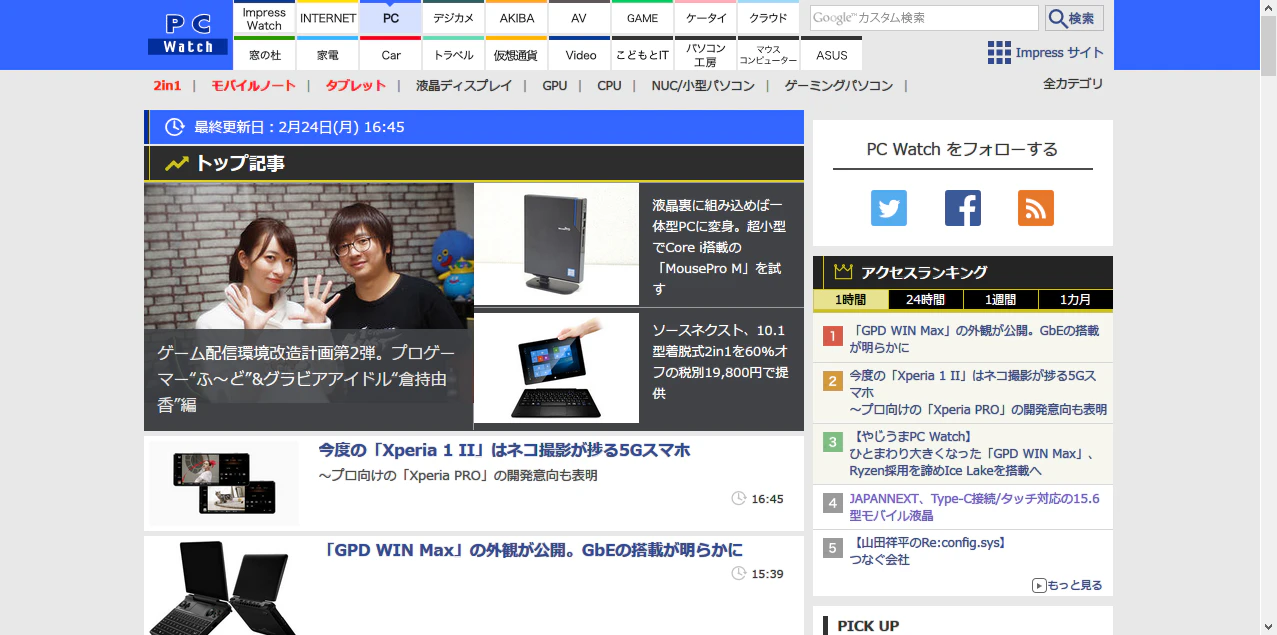Screen dimensions: 1277x635
Task: Go to the 2in1 category
Action: pos(167,86)
